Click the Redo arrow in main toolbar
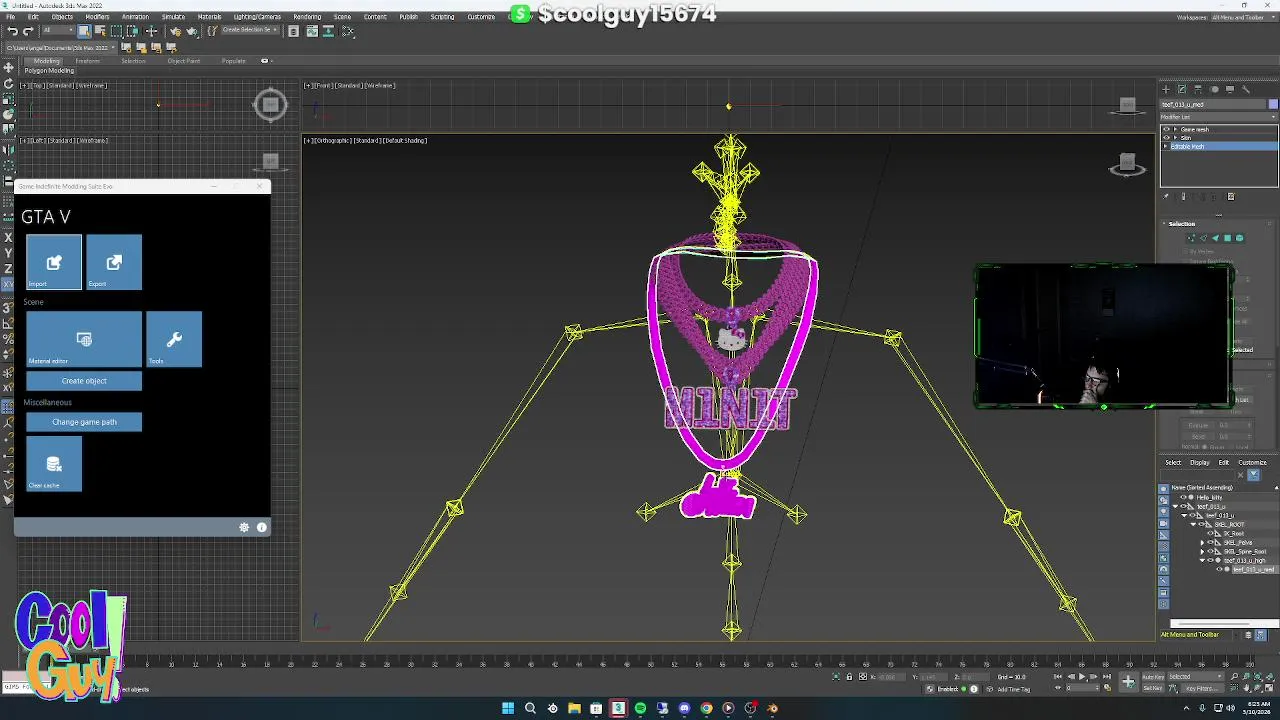 pos(28,31)
